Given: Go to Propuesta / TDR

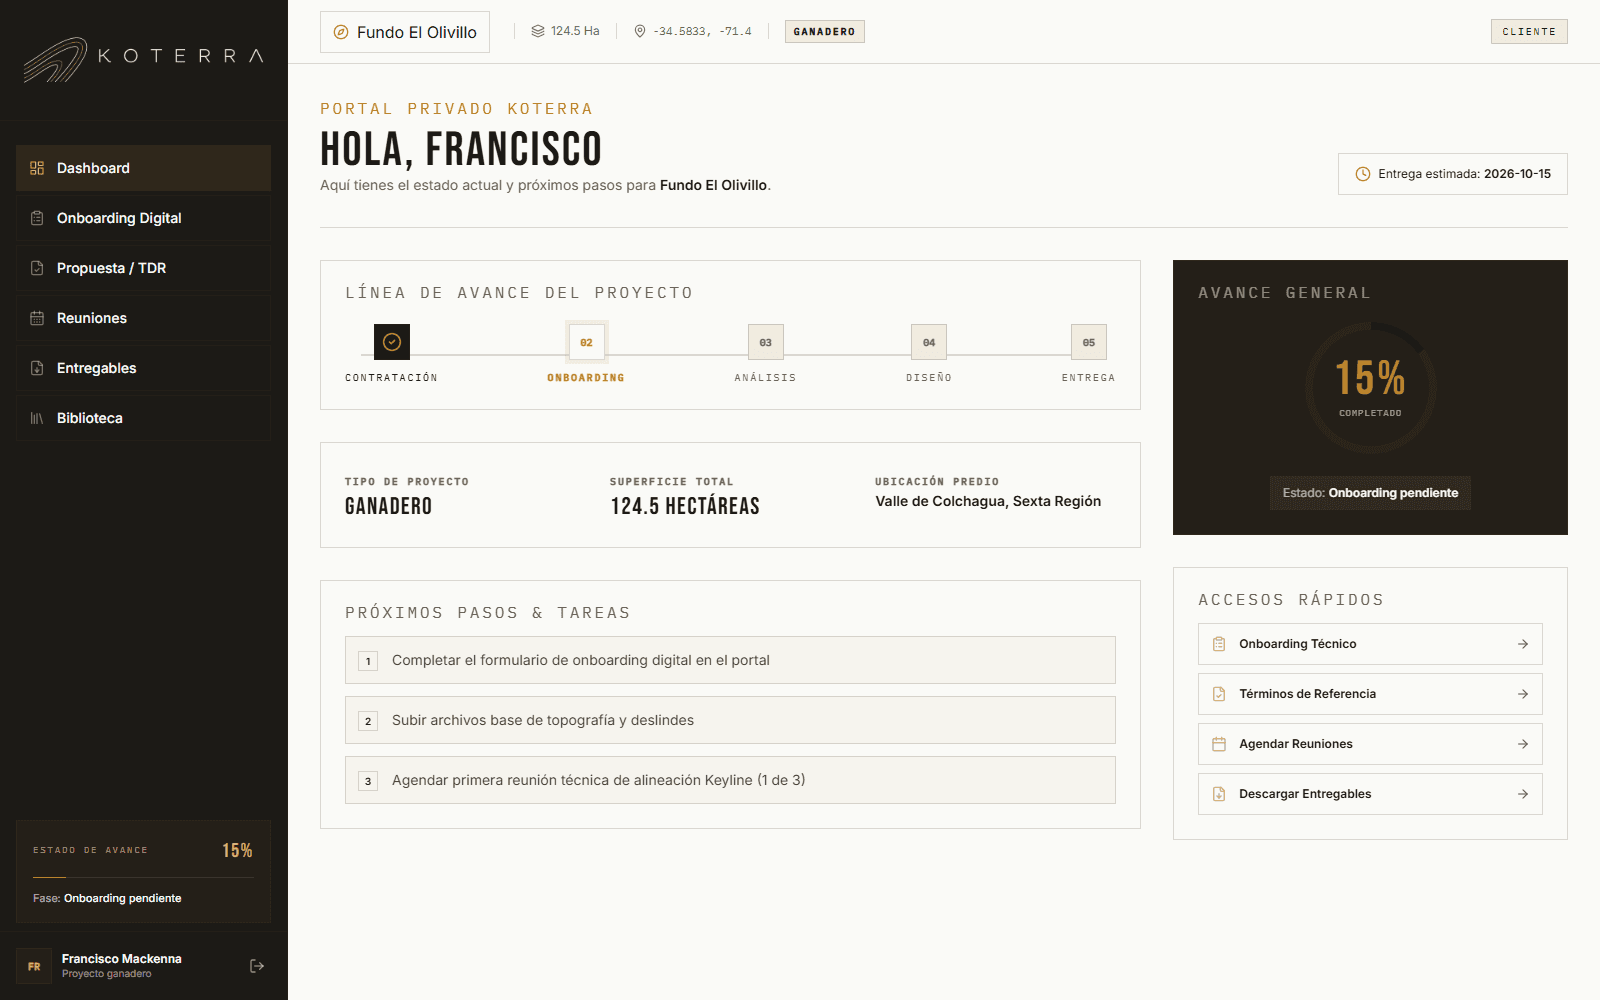Looking at the screenshot, I should click(x=143, y=268).
